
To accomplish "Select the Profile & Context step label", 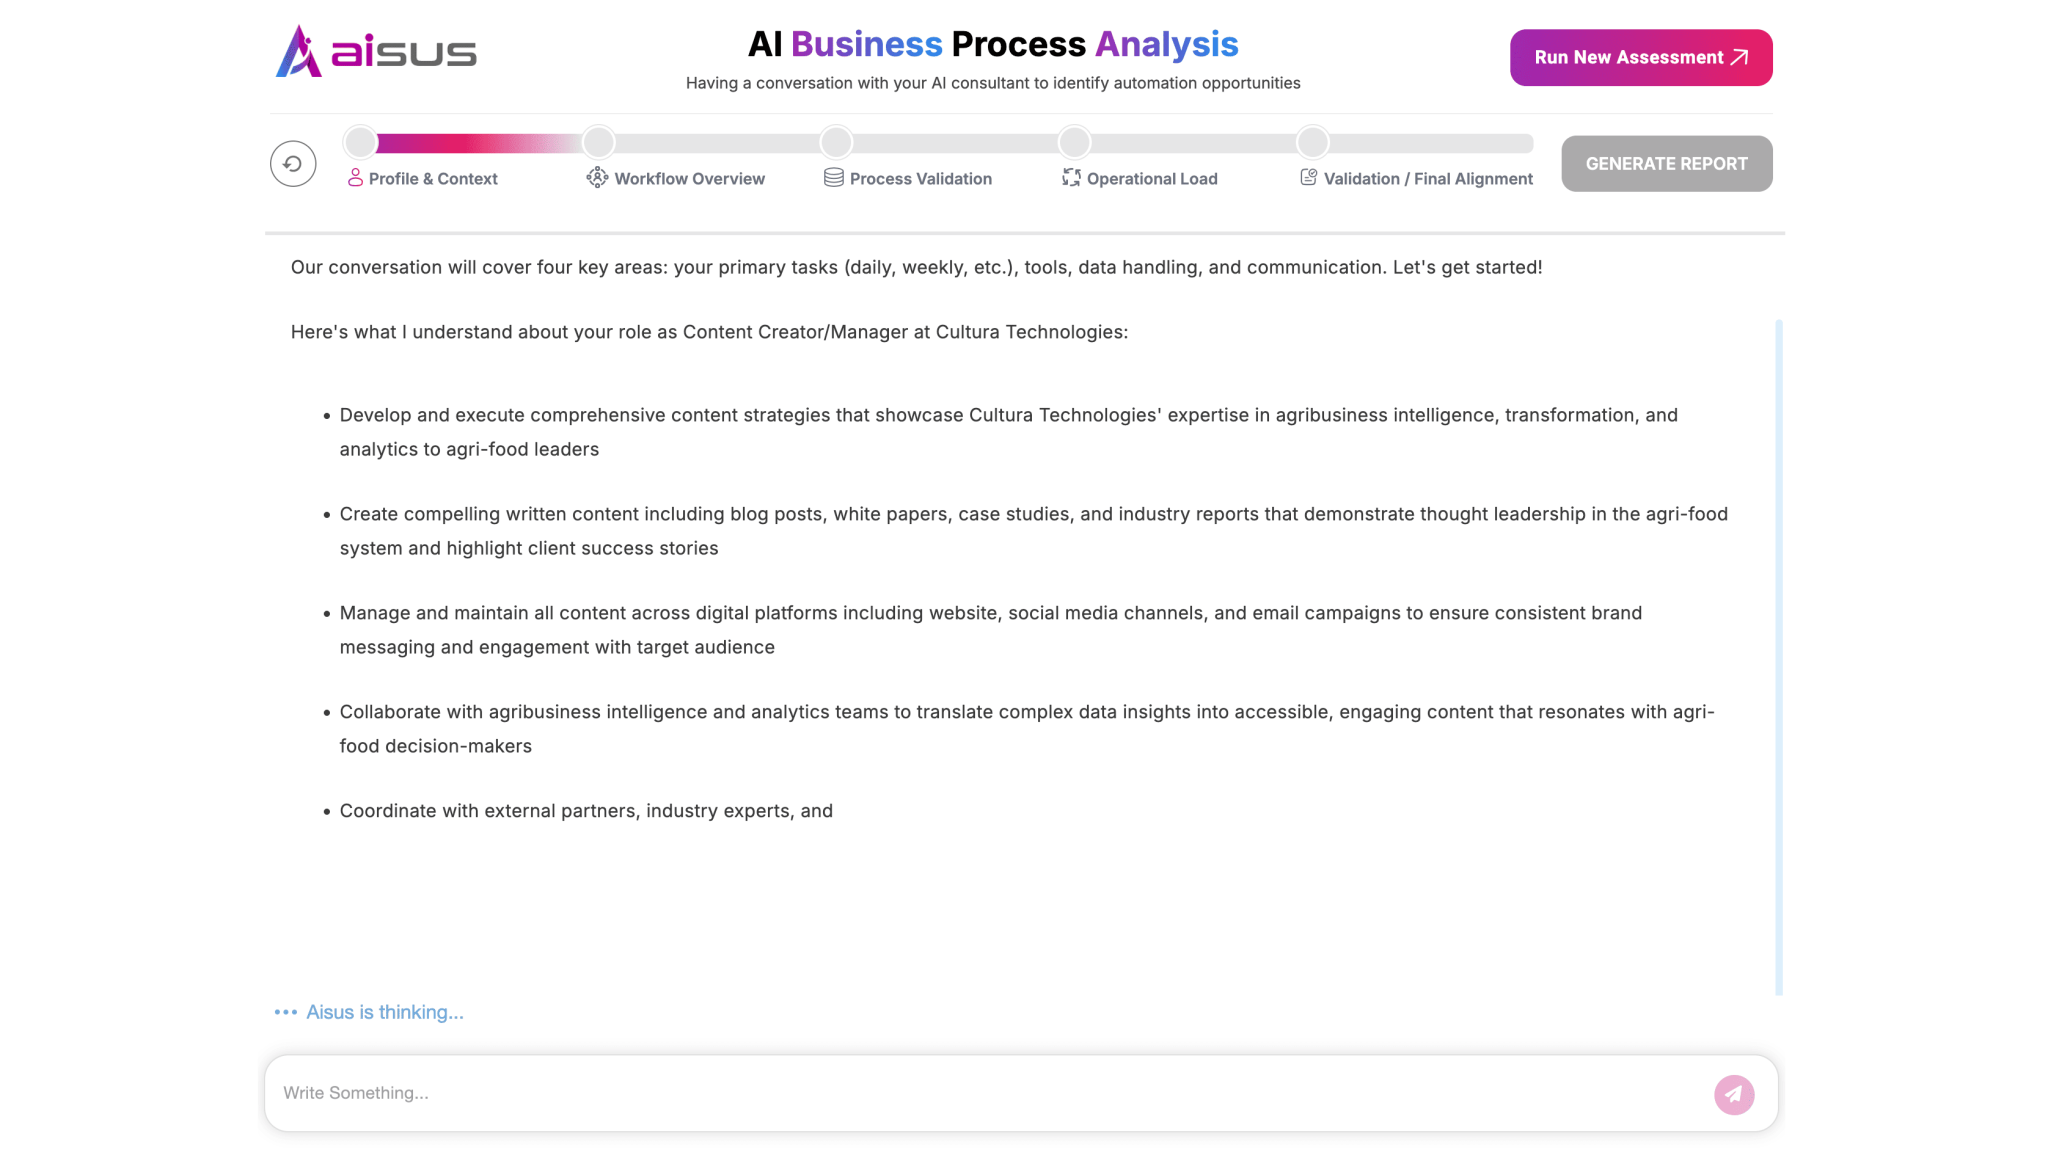I will pyautogui.click(x=433, y=179).
